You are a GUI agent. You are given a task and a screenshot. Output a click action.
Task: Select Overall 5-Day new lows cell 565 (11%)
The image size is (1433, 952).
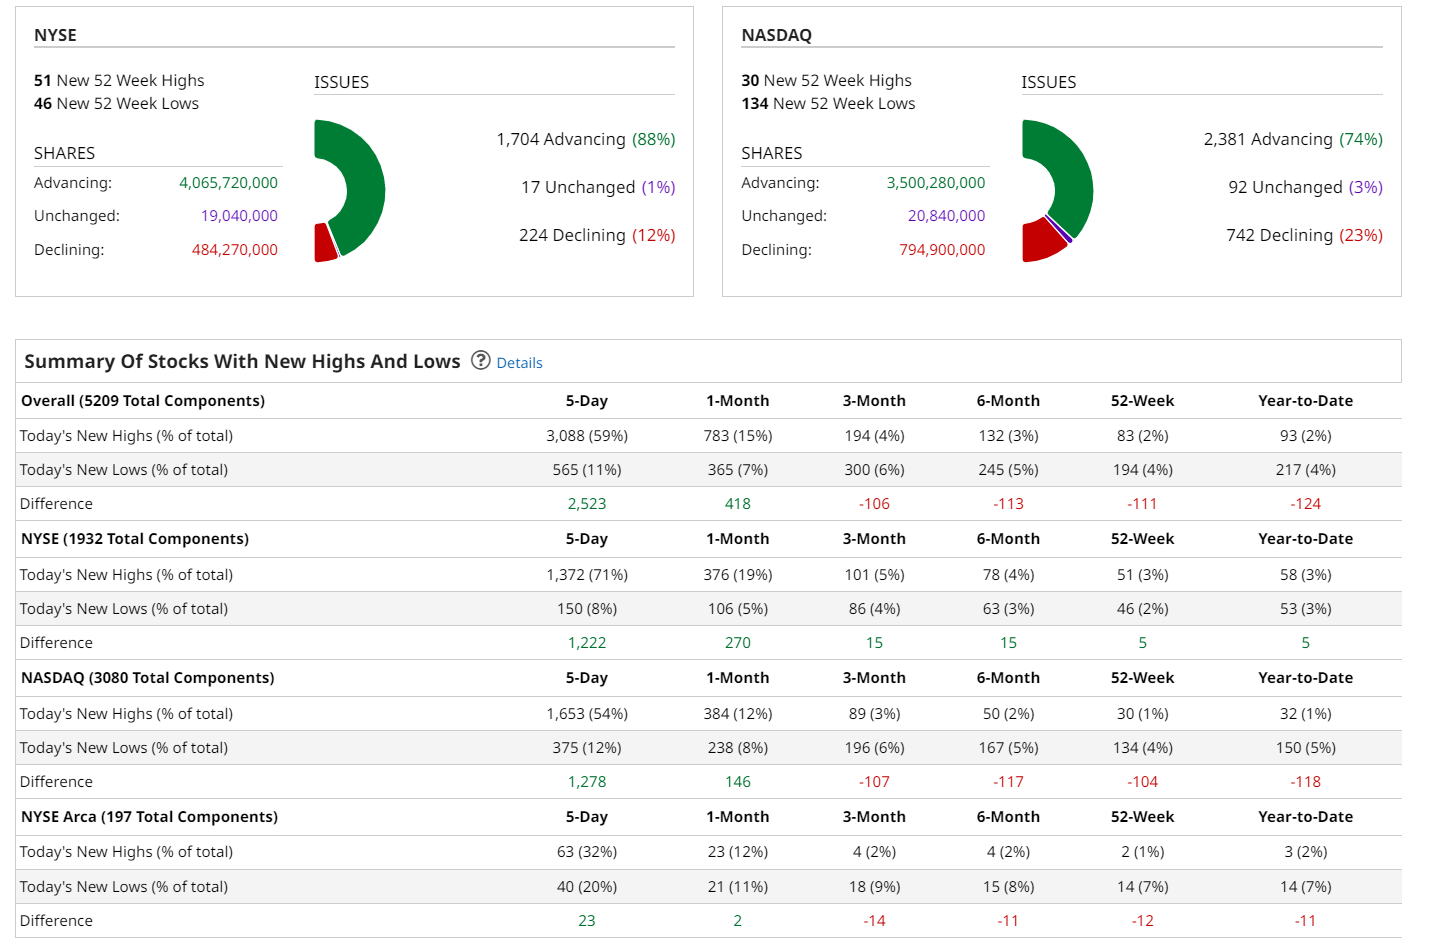coord(587,470)
